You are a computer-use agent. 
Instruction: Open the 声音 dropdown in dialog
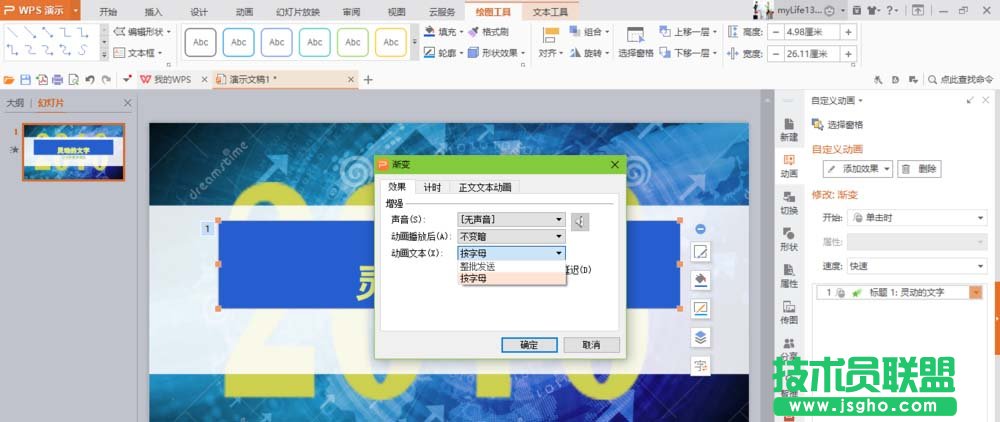tap(511, 220)
